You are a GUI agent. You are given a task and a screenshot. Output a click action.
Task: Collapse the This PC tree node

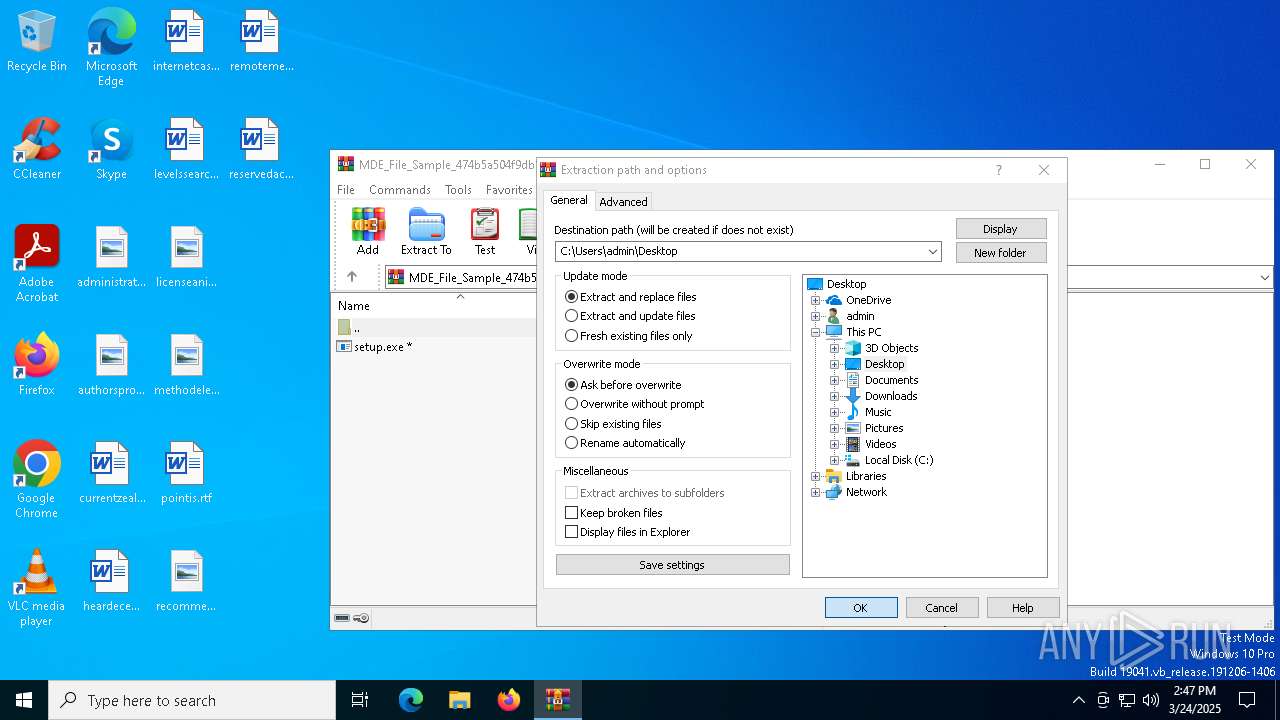pos(815,332)
